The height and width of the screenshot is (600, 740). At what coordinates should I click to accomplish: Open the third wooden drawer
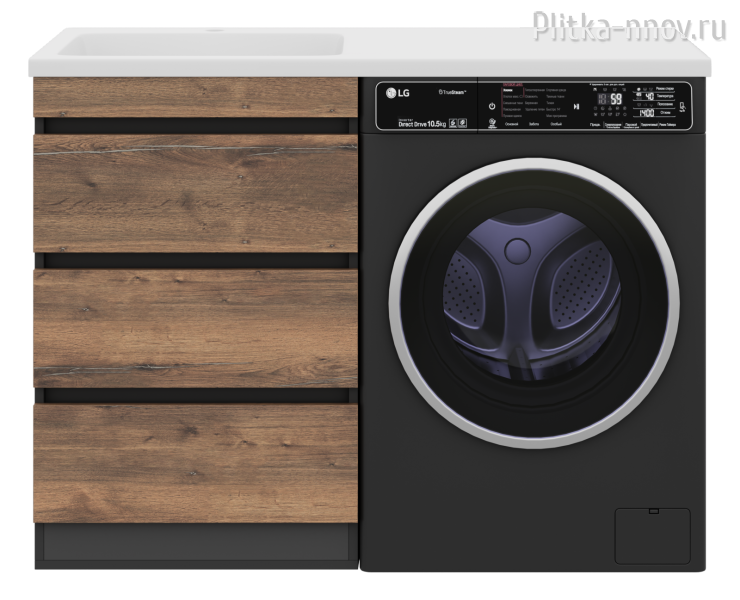coord(195,327)
